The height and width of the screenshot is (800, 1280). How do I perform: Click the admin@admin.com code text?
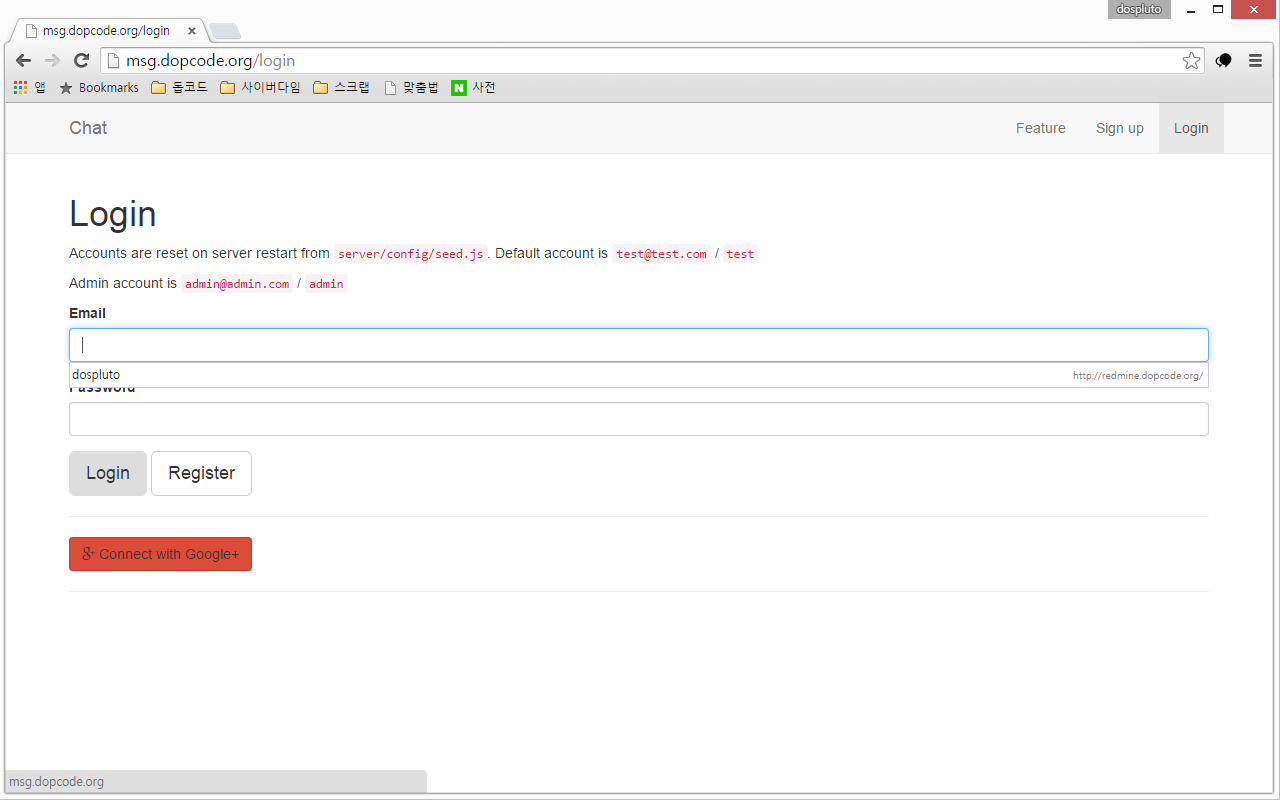tap(237, 284)
